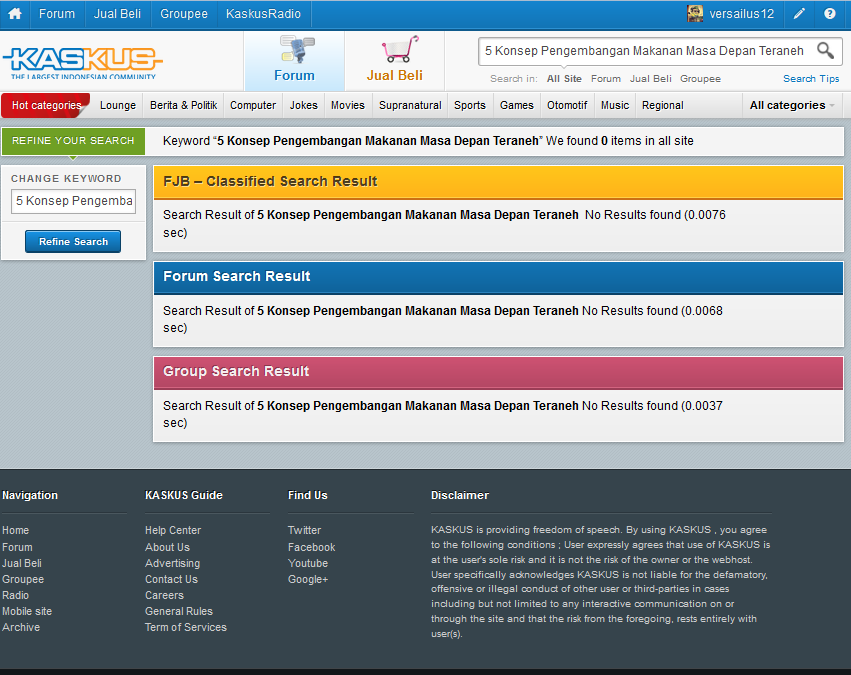Open Facebook link in Find Us
This screenshot has width=851, height=675.
[x=312, y=547]
